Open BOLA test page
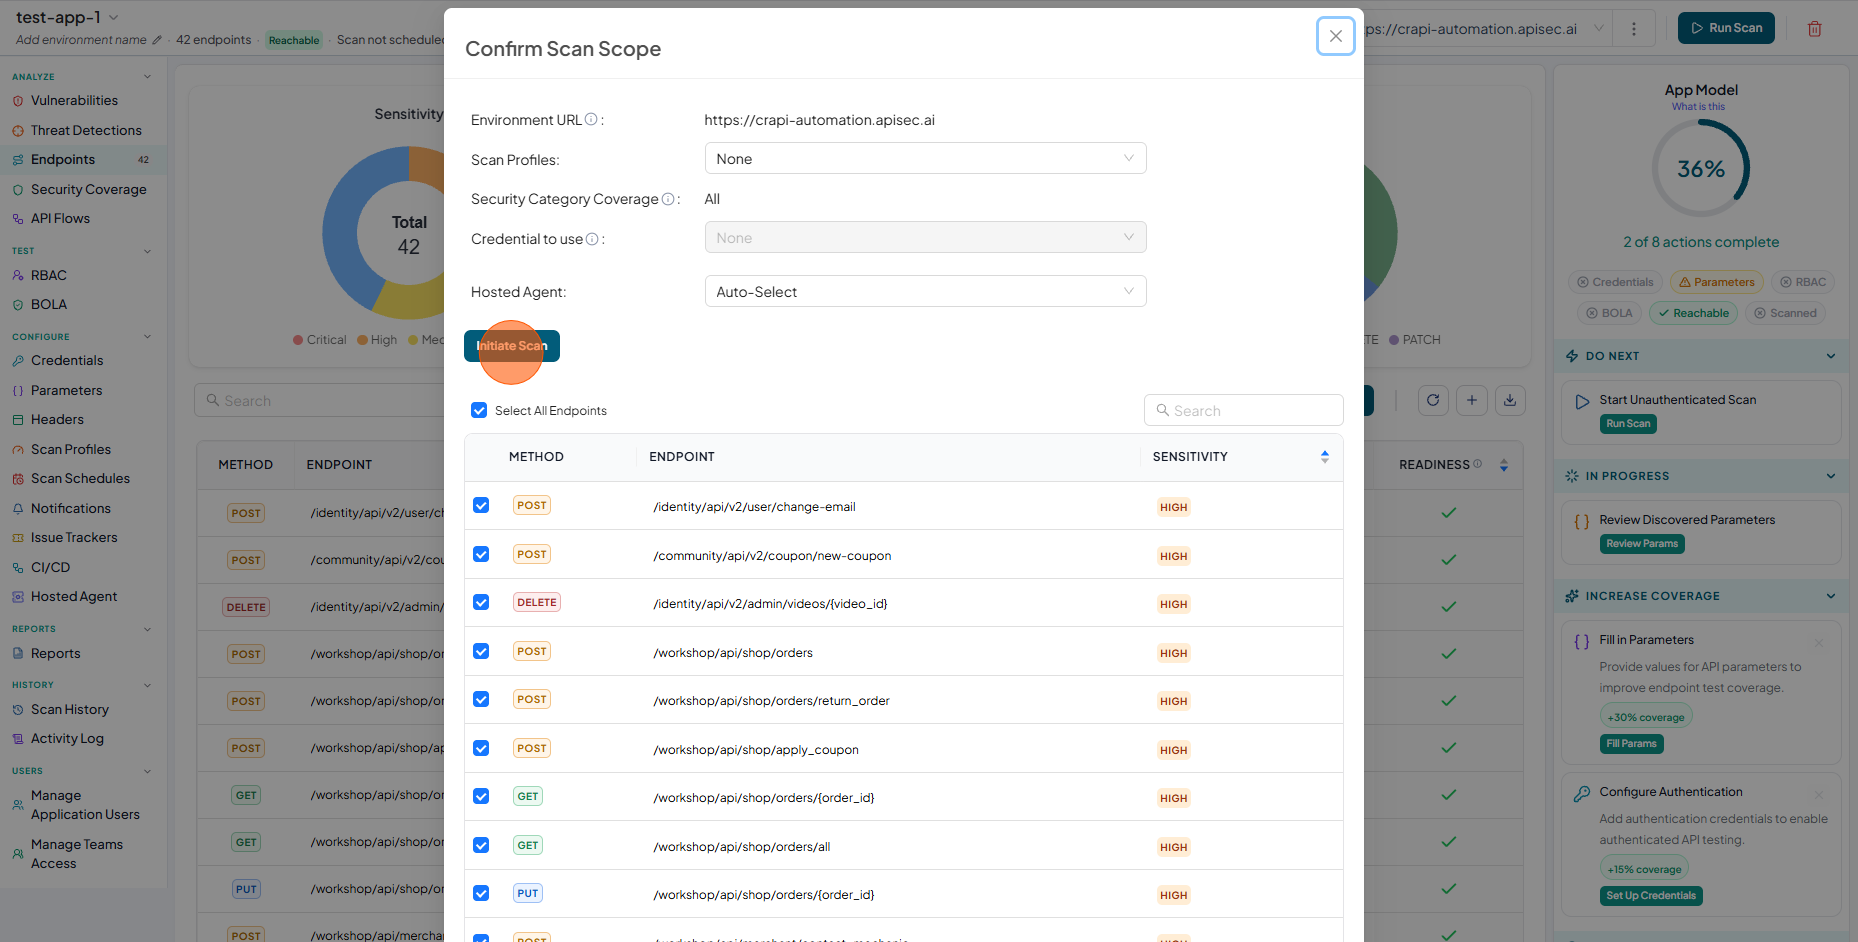The image size is (1858, 942). coord(49,304)
